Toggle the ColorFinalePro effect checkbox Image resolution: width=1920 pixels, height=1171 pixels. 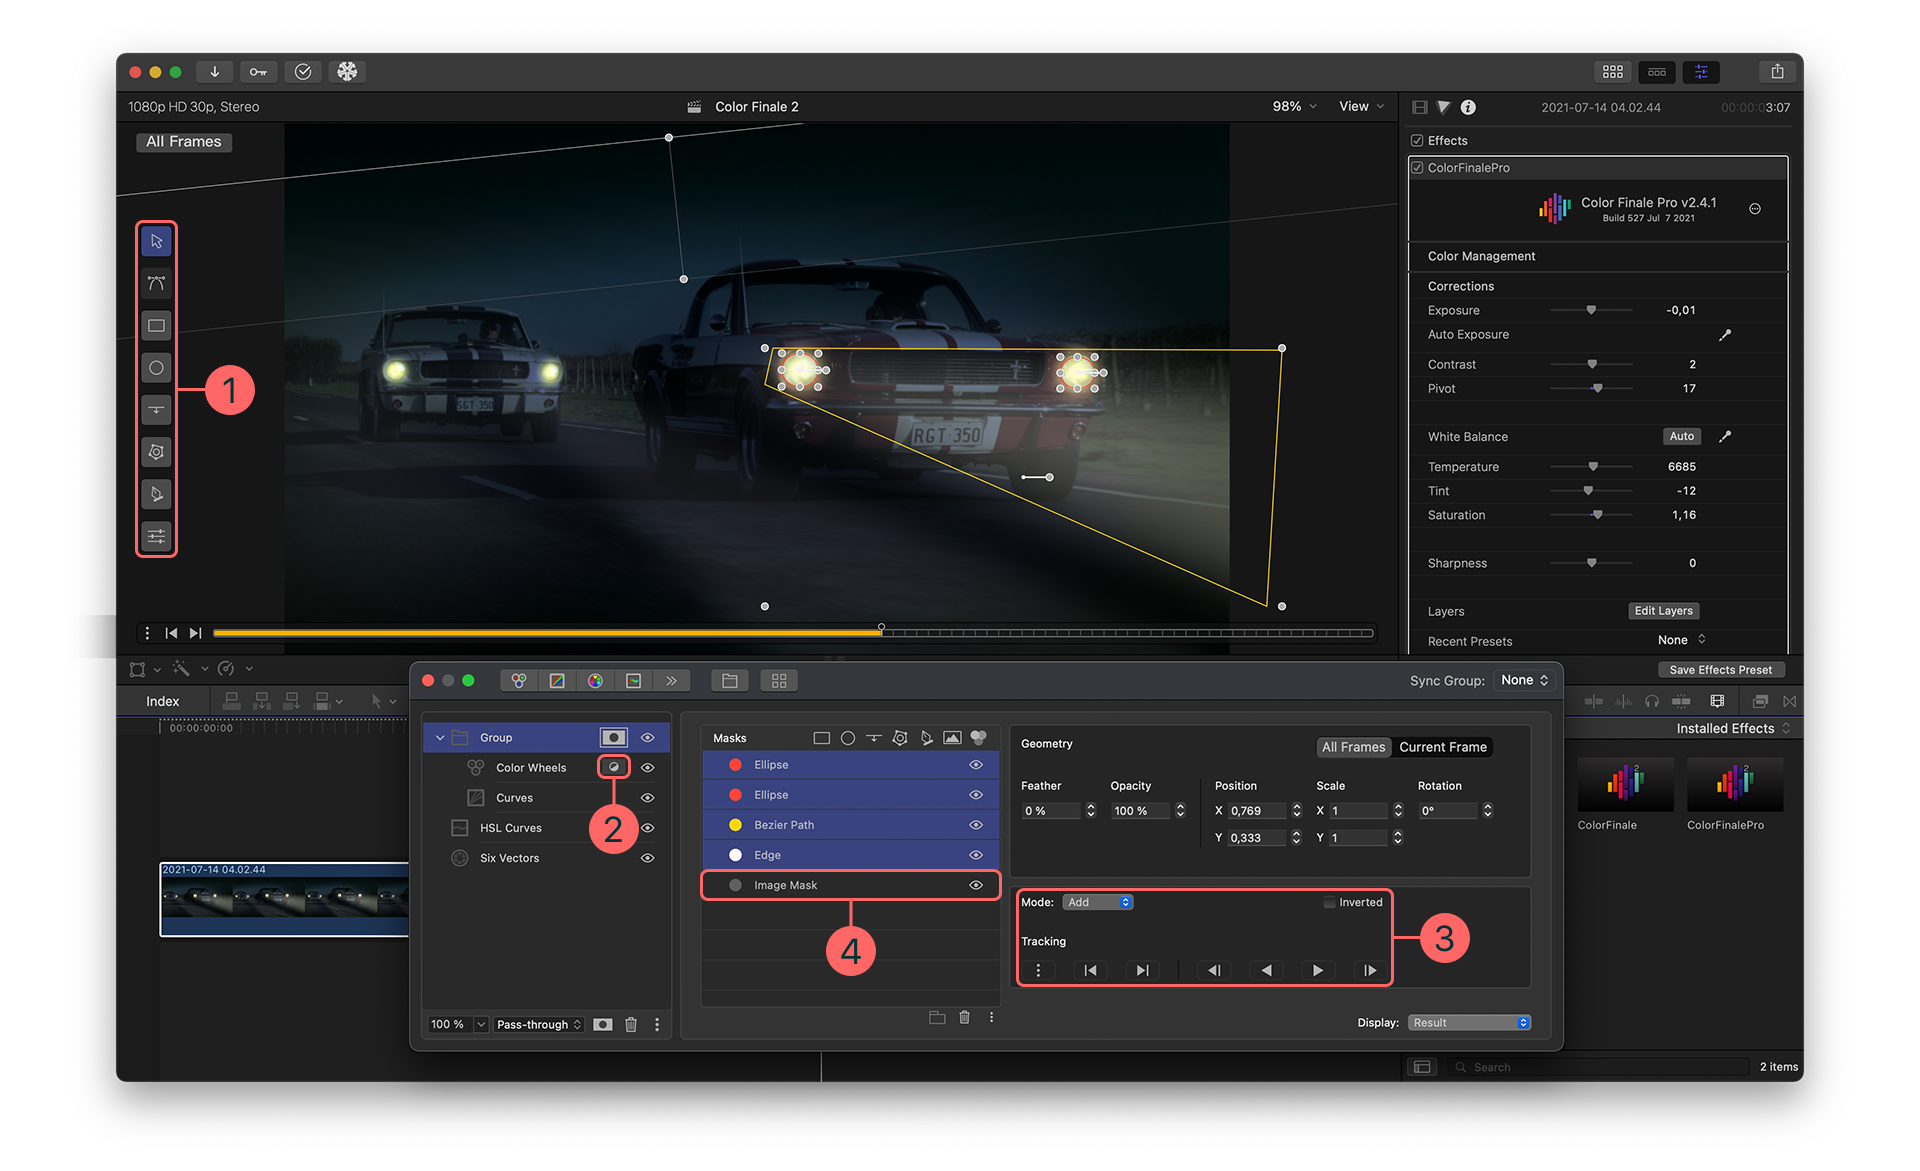click(1417, 168)
